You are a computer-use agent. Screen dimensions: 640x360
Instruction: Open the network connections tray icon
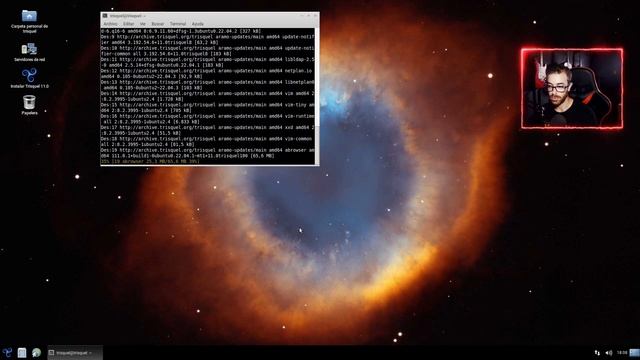point(597,353)
